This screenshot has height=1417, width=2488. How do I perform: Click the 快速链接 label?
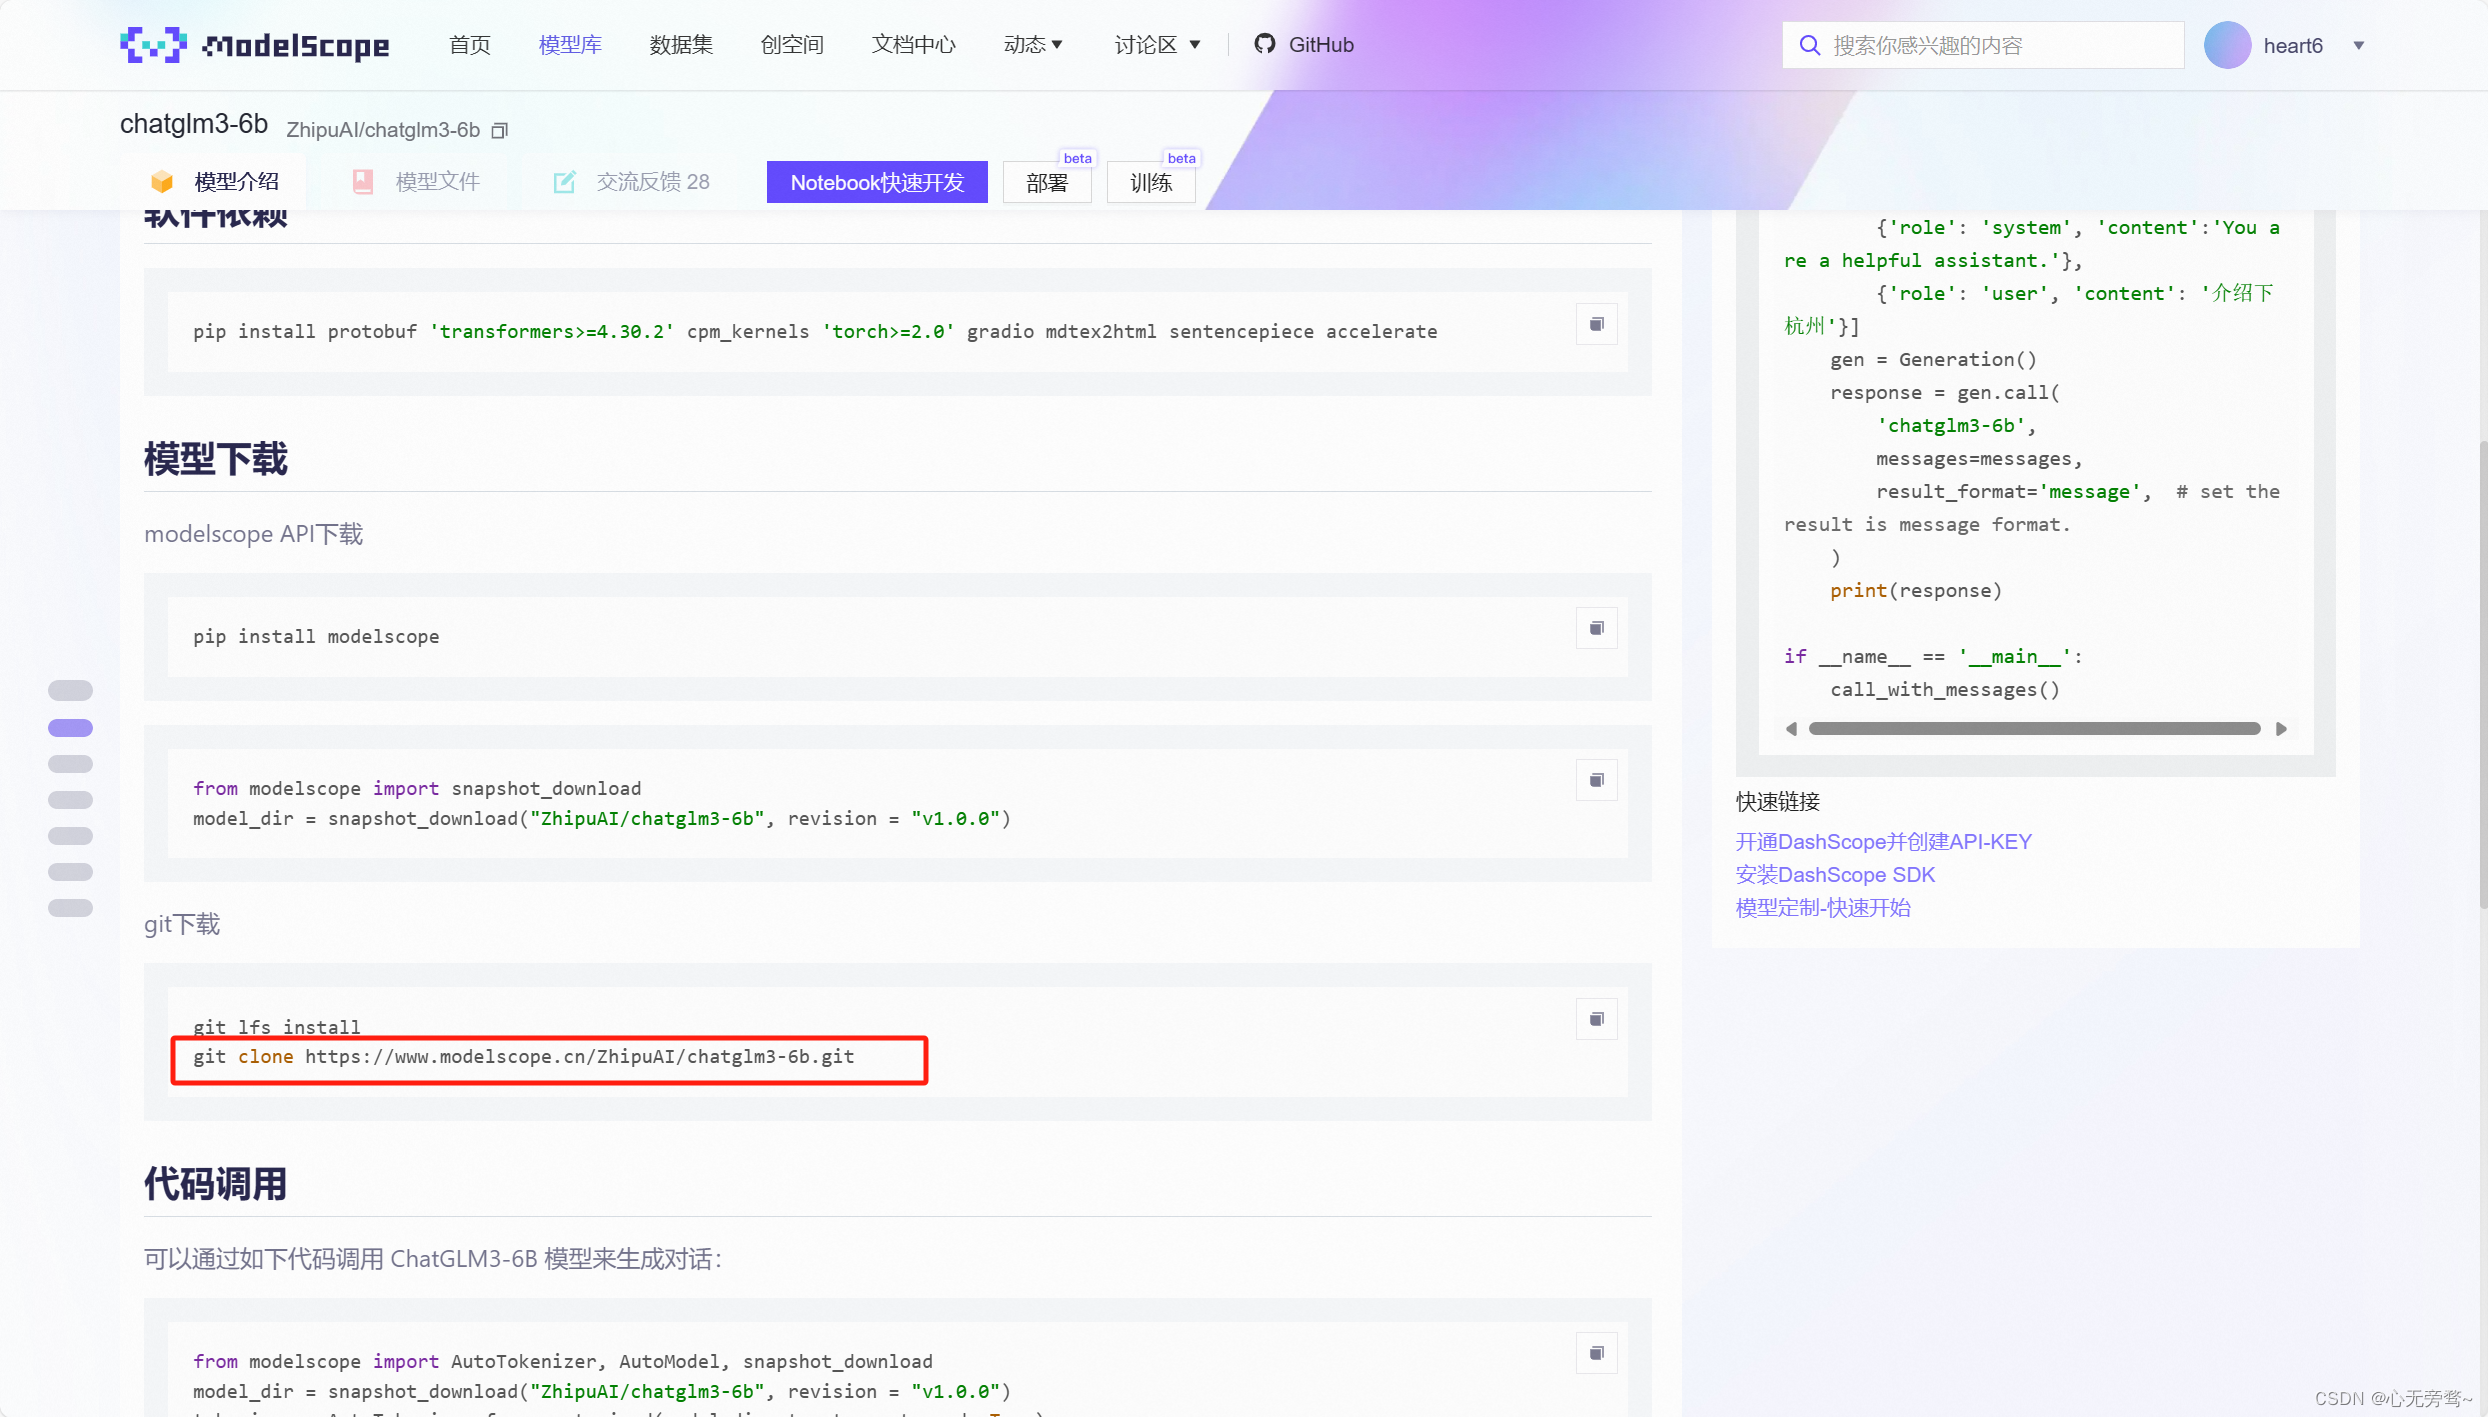click(x=1778, y=802)
